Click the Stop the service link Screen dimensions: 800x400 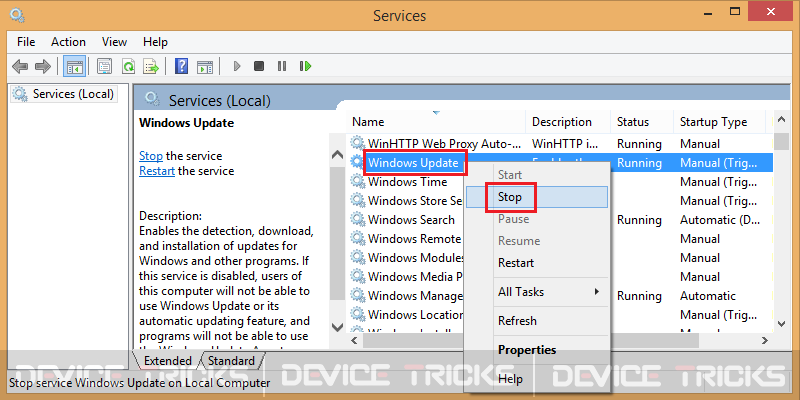point(151,156)
